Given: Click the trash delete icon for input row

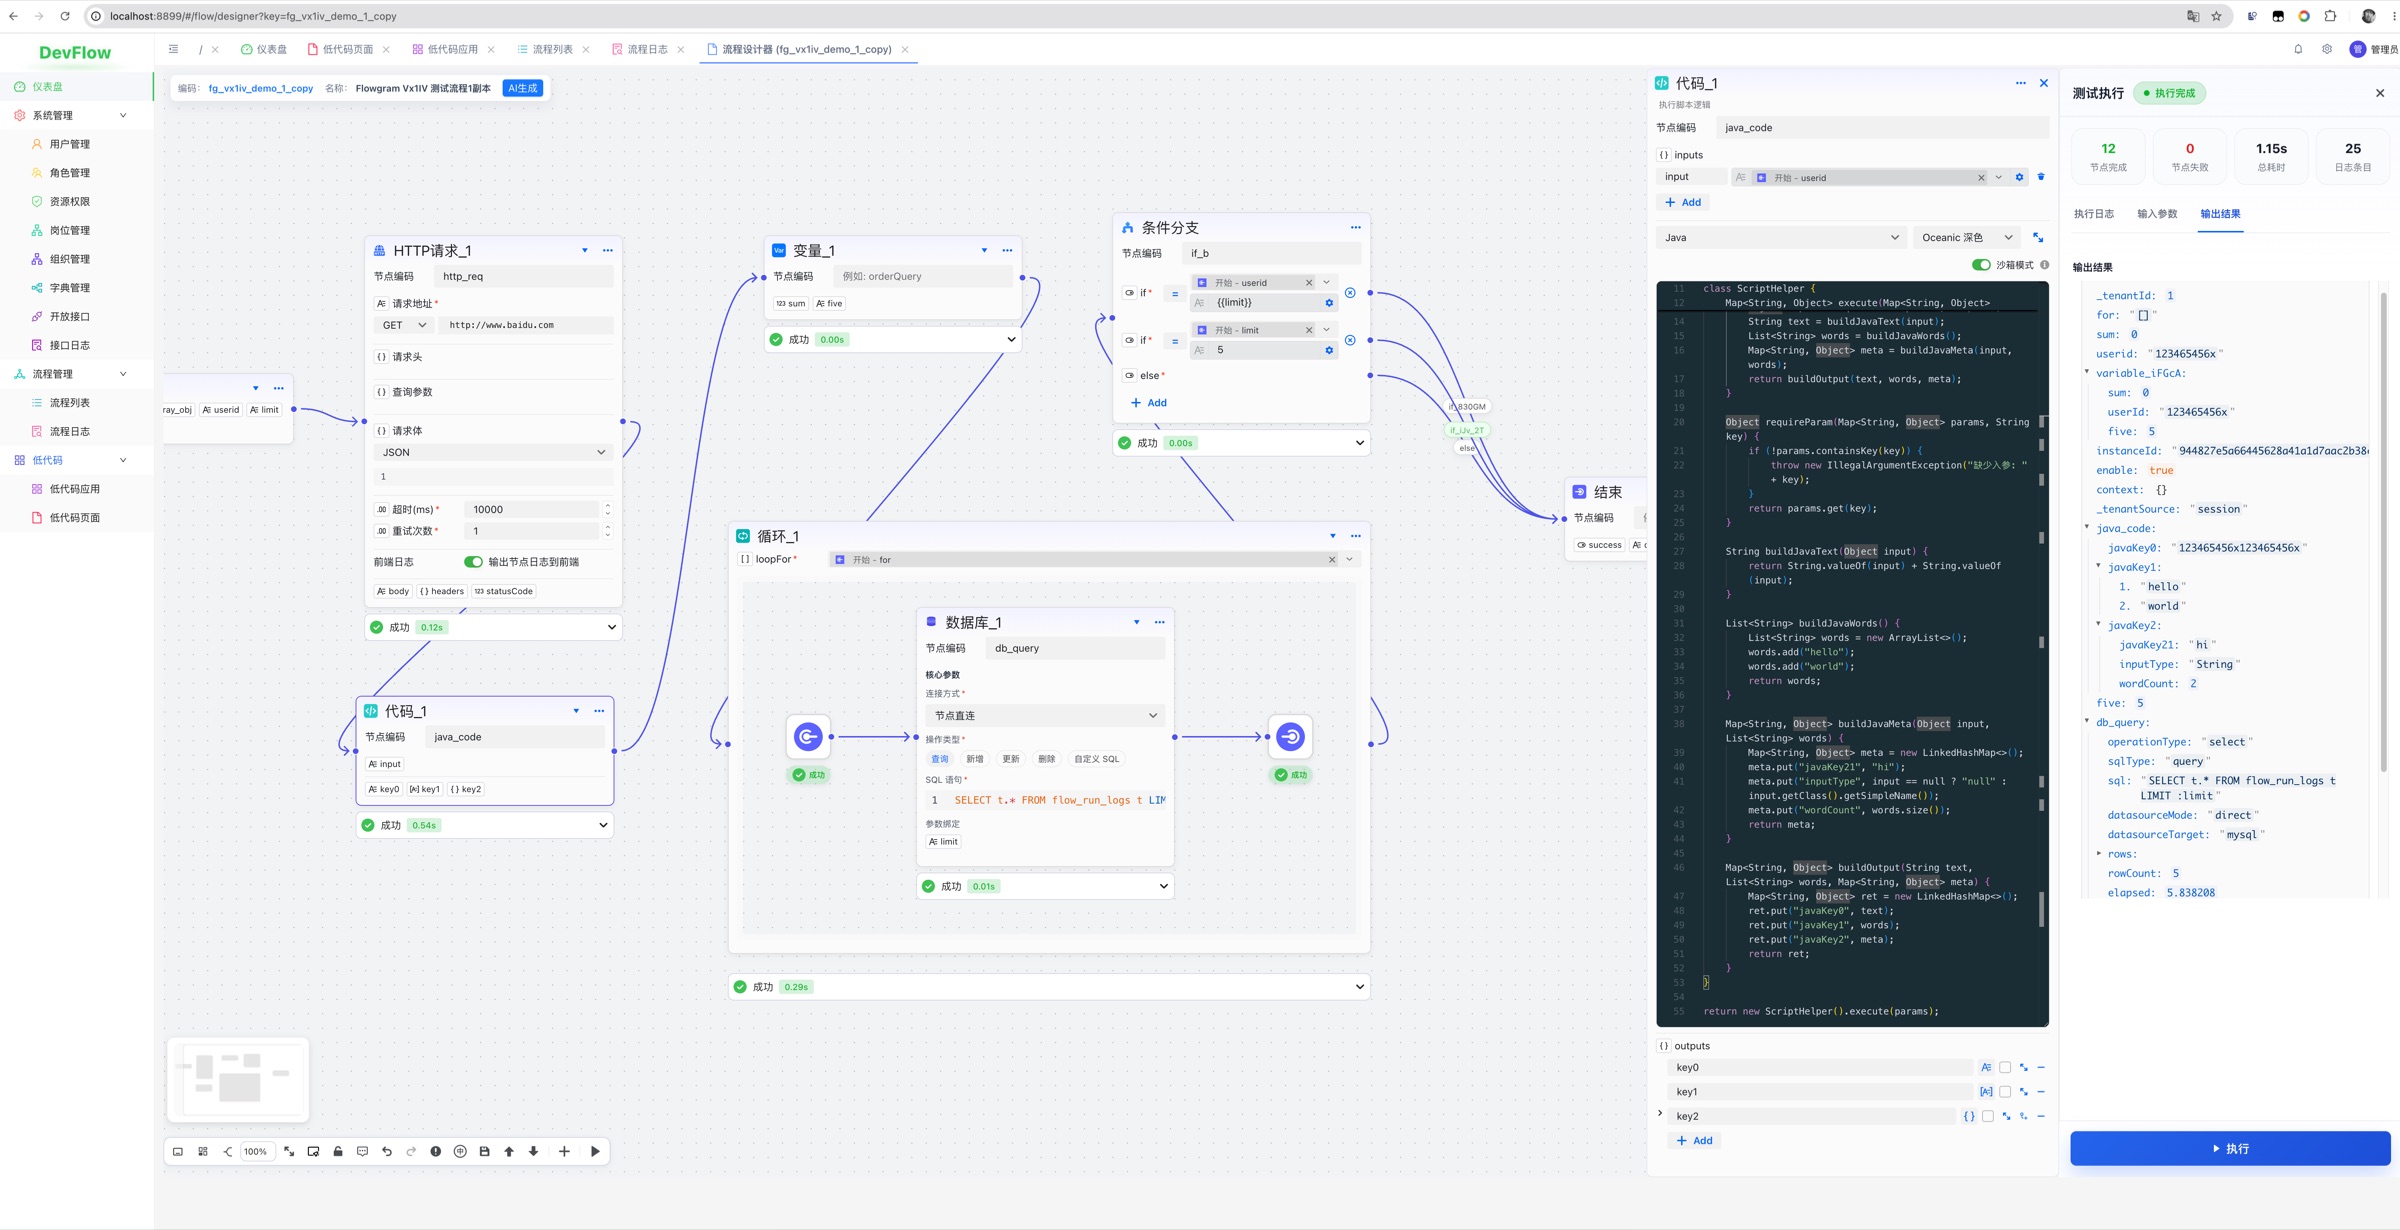Looking at the screenshot, I should (2041, 177).
